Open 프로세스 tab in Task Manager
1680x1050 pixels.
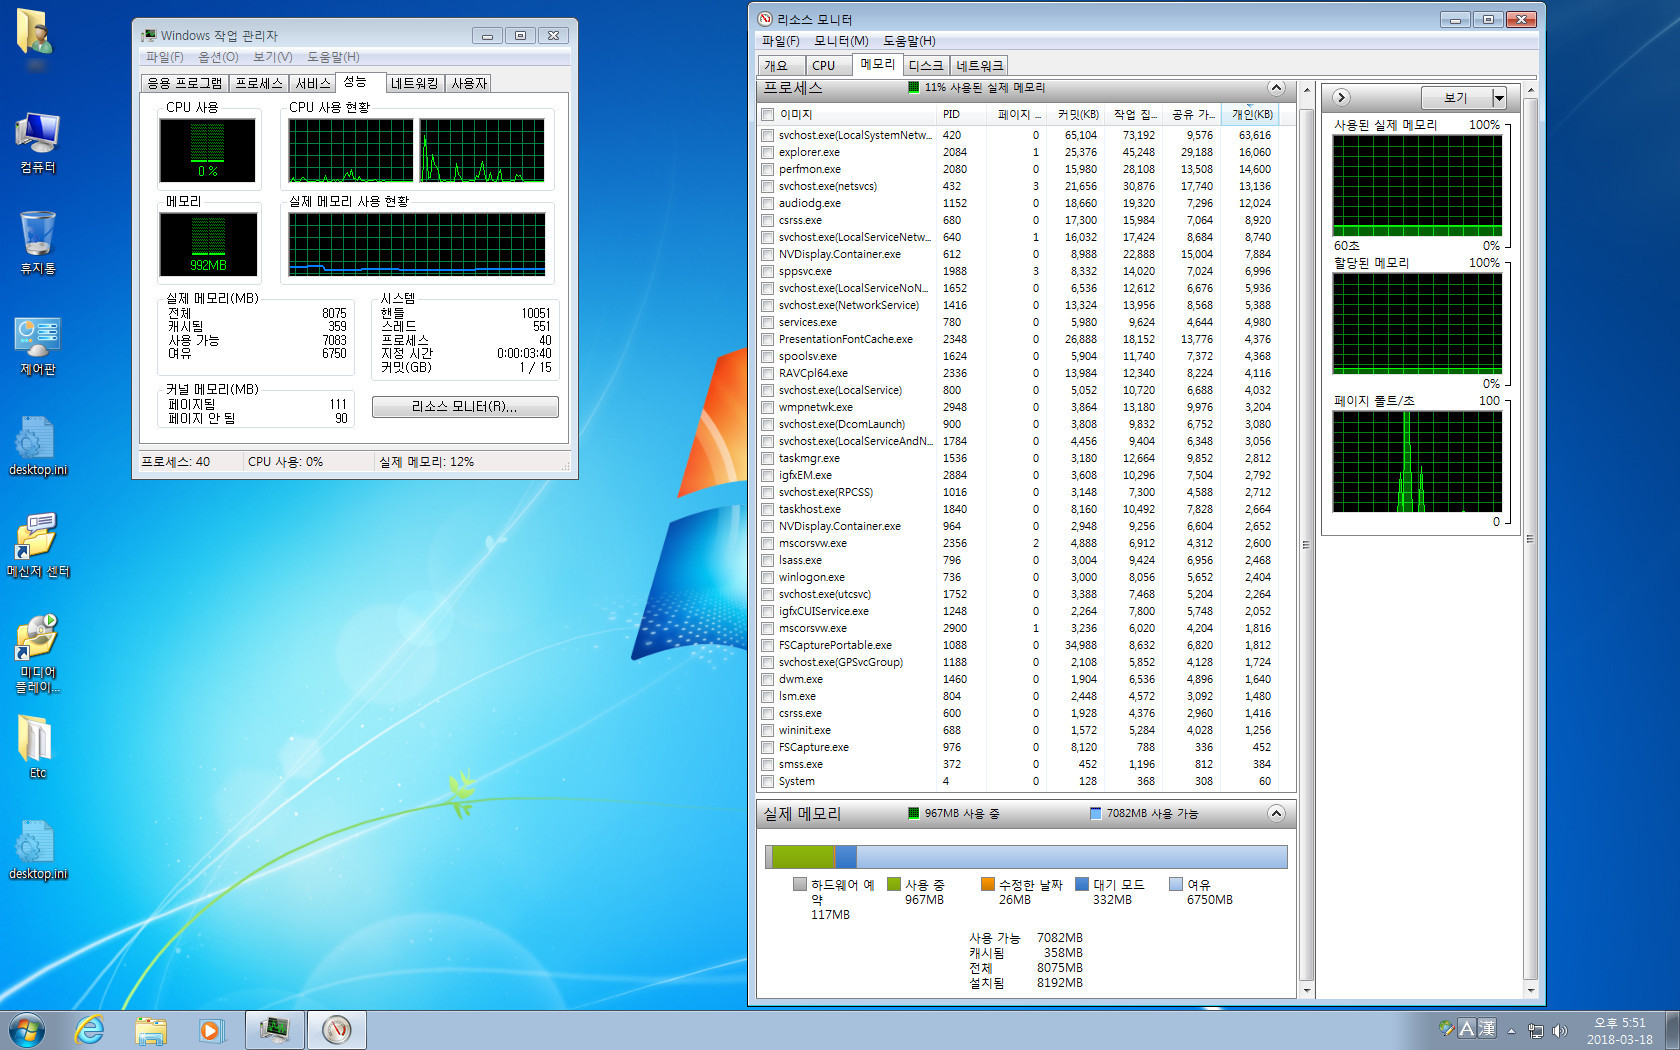pos(259,83)
